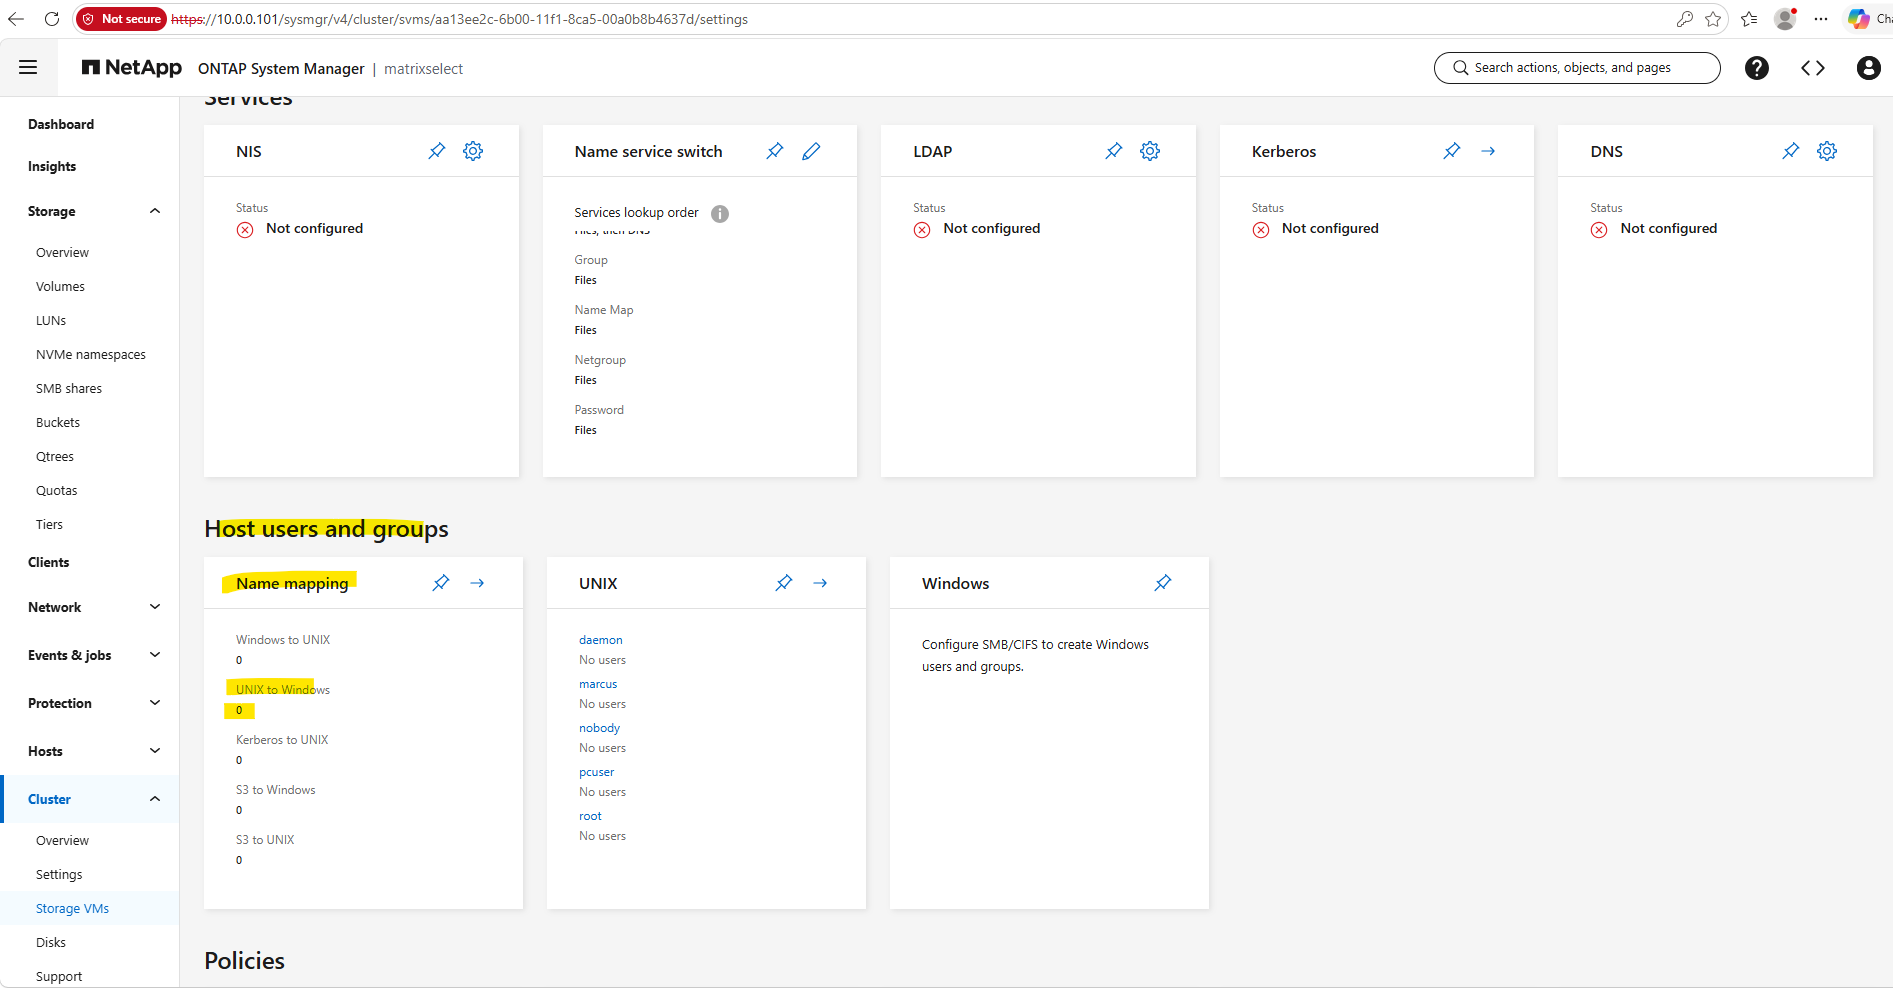1893x988 pixels.
Task: Pin the DNS card
Action: (1791, 151)
